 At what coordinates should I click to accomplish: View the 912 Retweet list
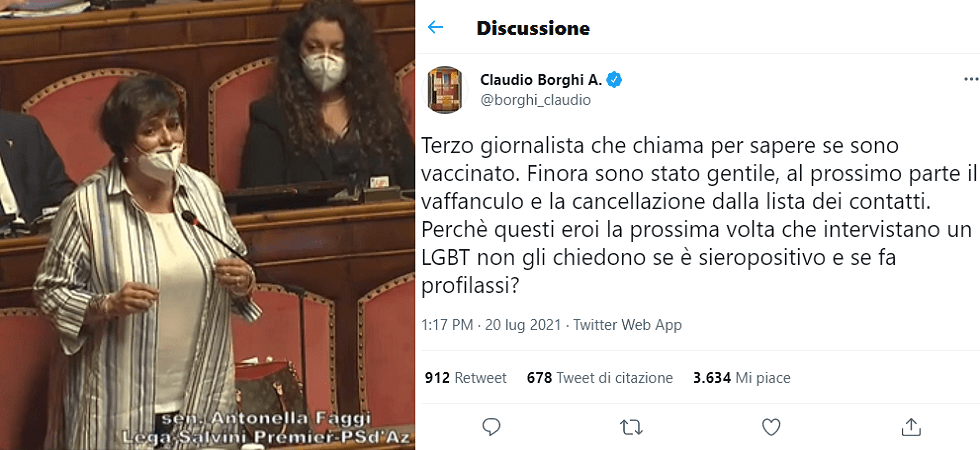coord(466,378)
